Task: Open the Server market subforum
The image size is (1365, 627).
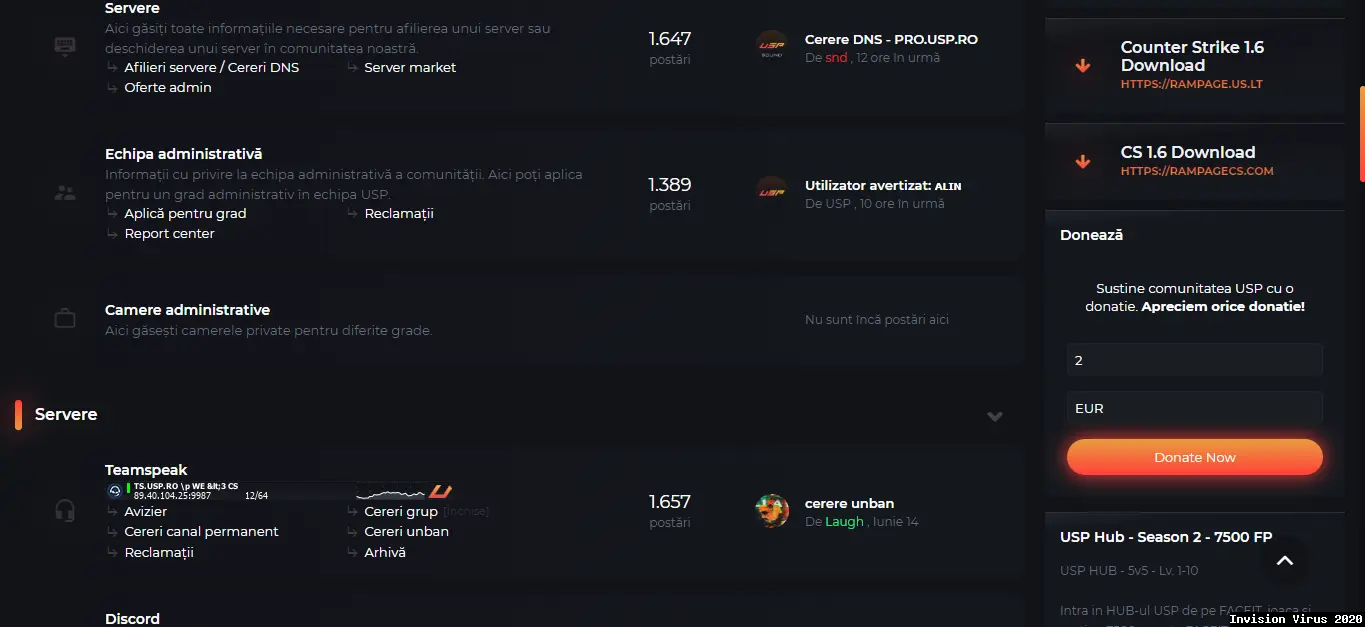Action: [410, 67]
